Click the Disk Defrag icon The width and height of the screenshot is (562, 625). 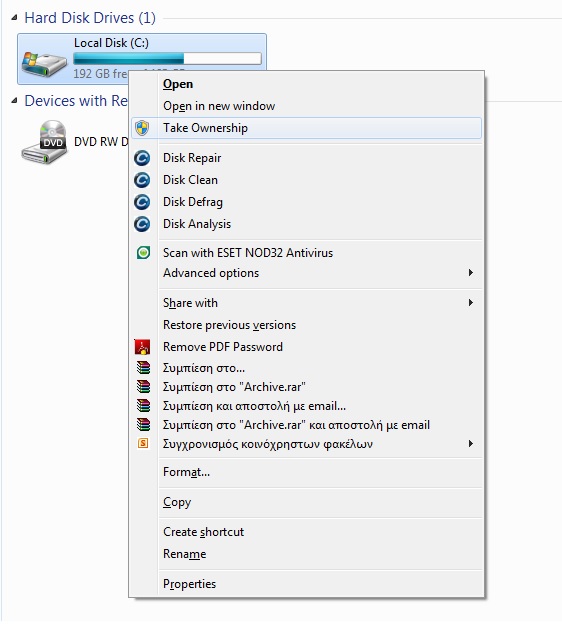pos(142,202)
